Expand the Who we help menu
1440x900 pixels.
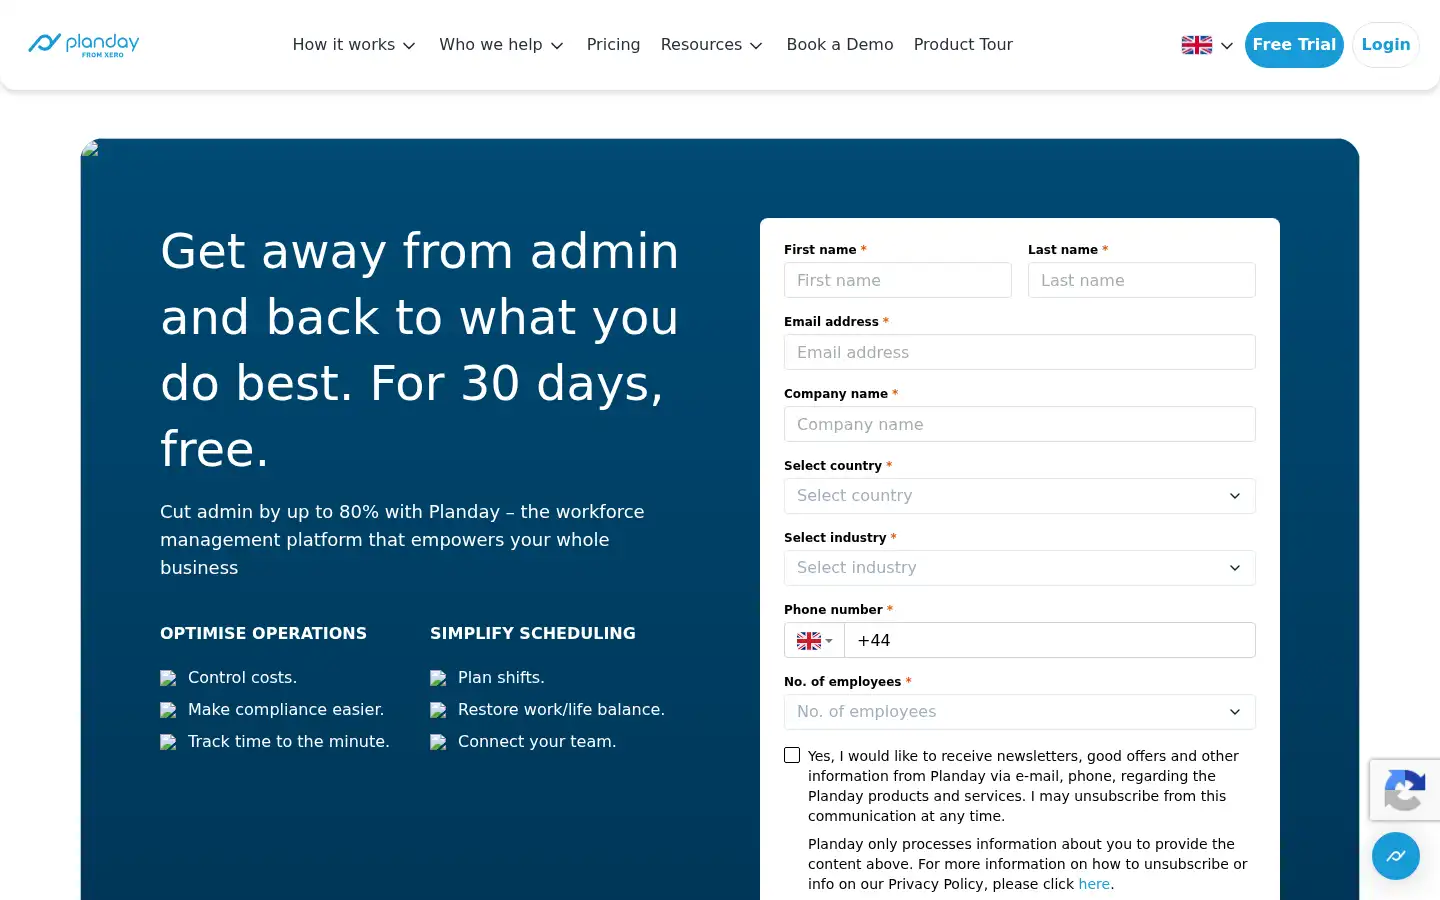coord(501,45)
